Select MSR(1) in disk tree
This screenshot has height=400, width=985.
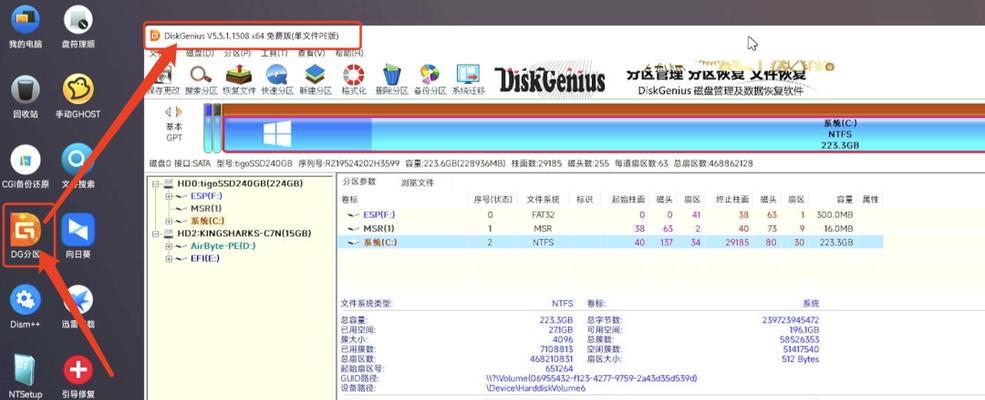click(x=206, y=208)
